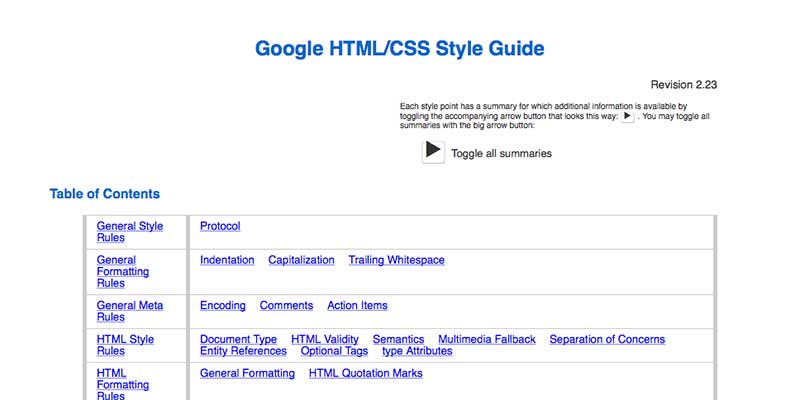Open the General Style Rules link
Screen dimensions: 800x400
[x=130, y=232]
